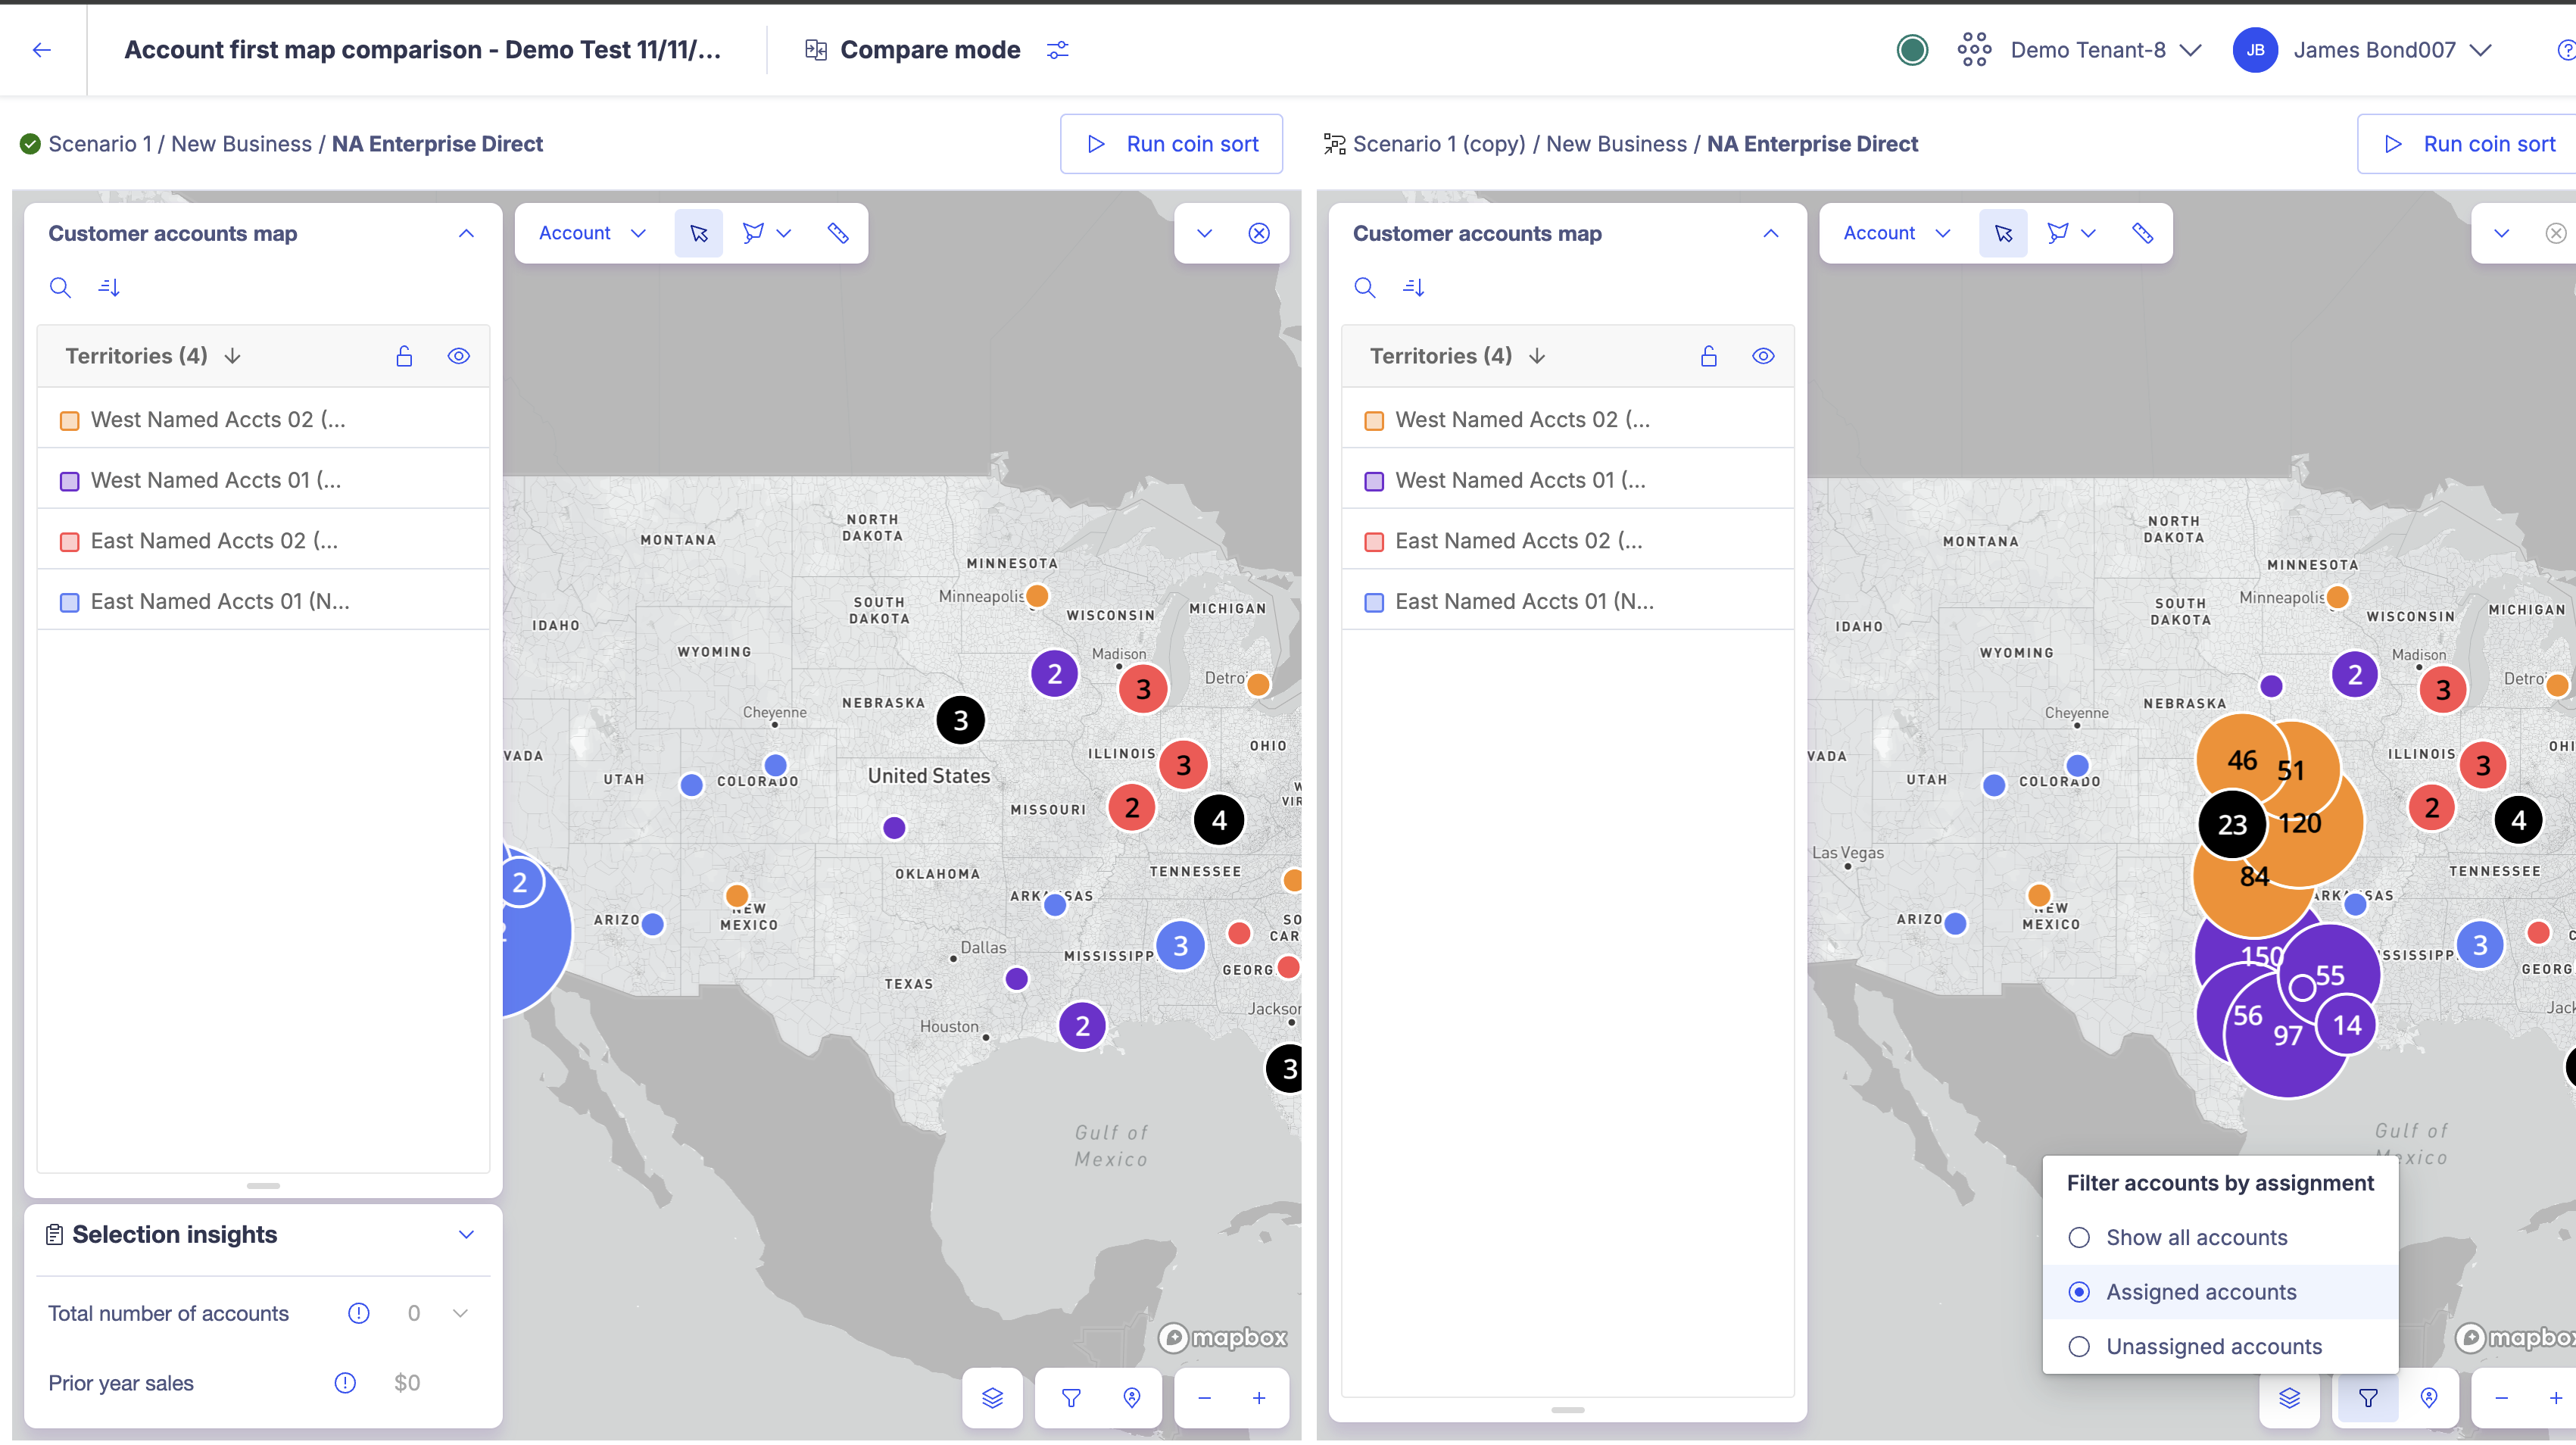Search accounts in left map panel
Viewport: 2576px width, 1445px height.
pyautogui.click(x=60, y=288)
